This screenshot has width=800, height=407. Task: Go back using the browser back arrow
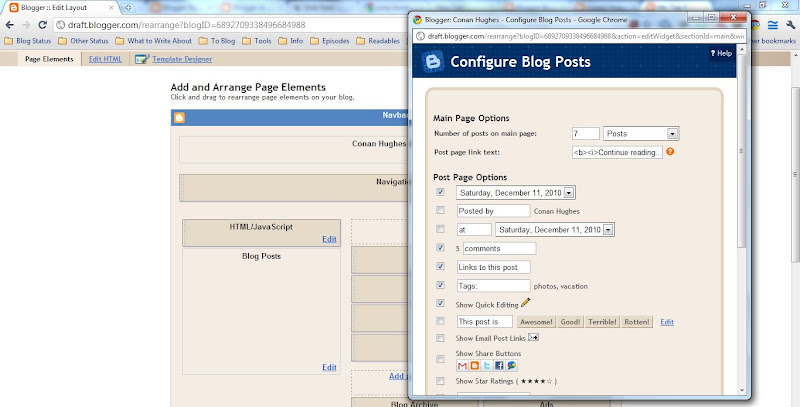[10, 25]
